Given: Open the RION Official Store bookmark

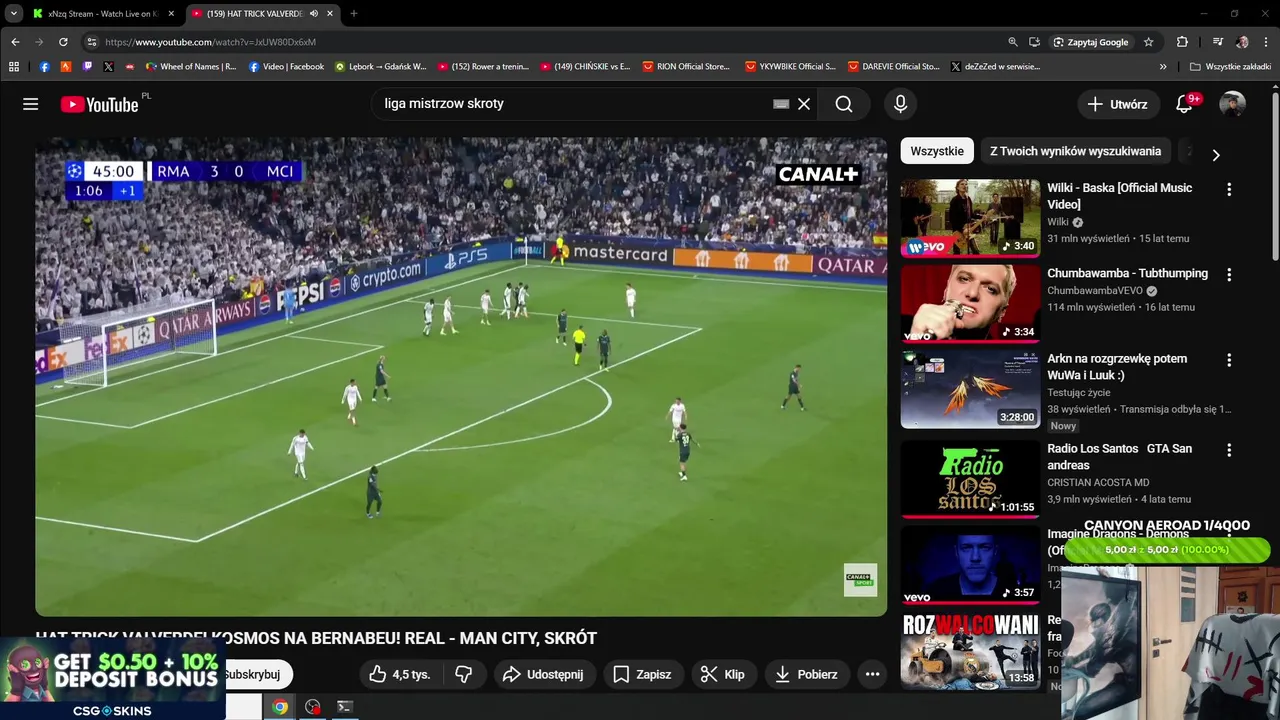Looking at the screenshot, I should (x=686, y=67).
